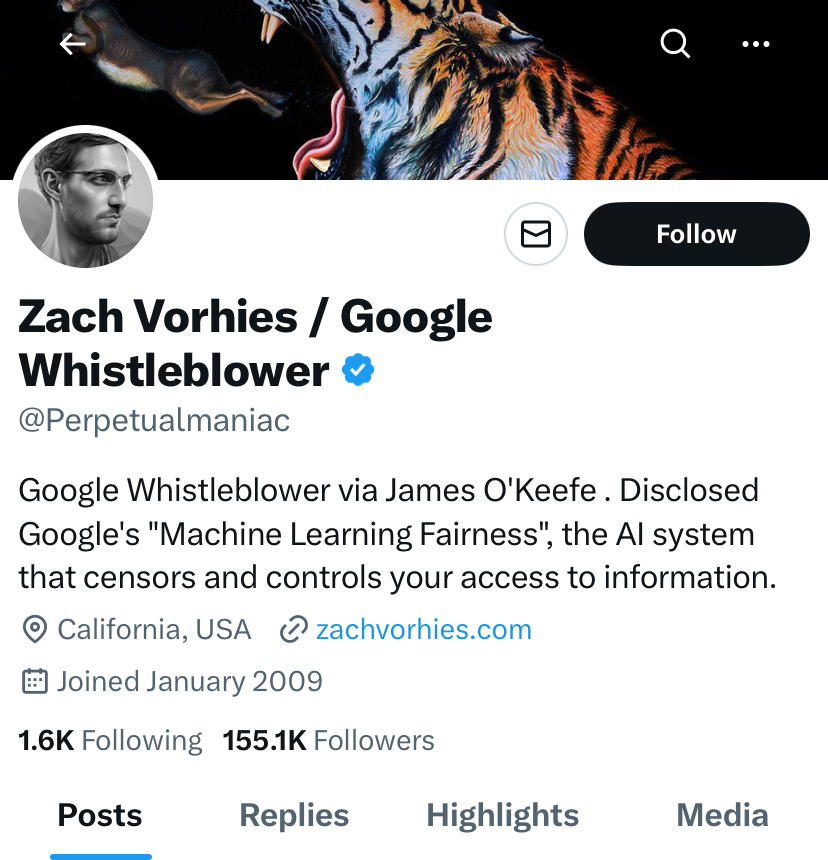The image size is (828, 860).
Task: Follow Zach Vorhies
Action: [696, 234]
